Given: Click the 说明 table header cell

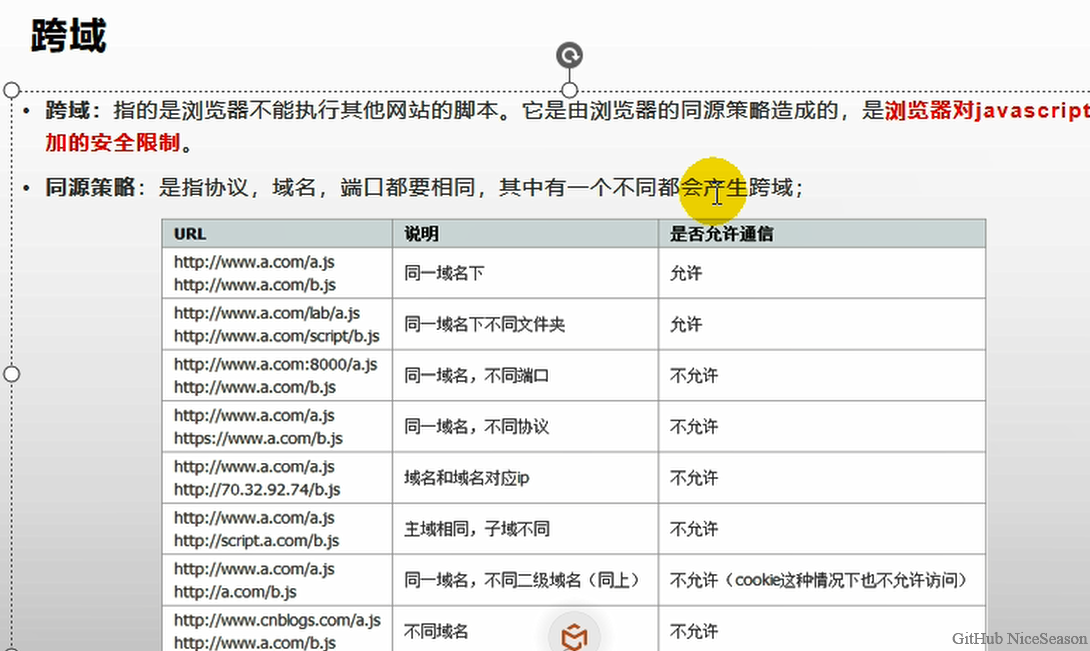Looking at the screenshot, I should (x=421, y=234).
